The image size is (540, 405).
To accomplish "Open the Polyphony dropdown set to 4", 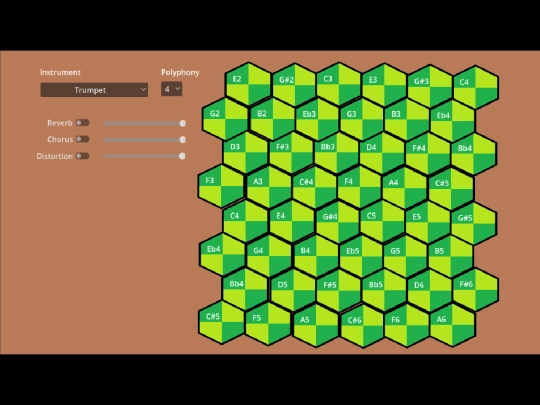I will point(172,89).
